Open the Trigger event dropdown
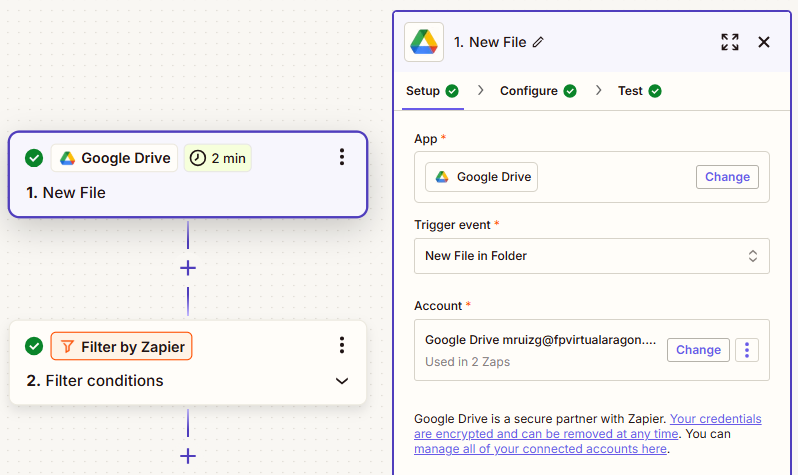This screenshot has height=475, width=798. click(591, 256)
